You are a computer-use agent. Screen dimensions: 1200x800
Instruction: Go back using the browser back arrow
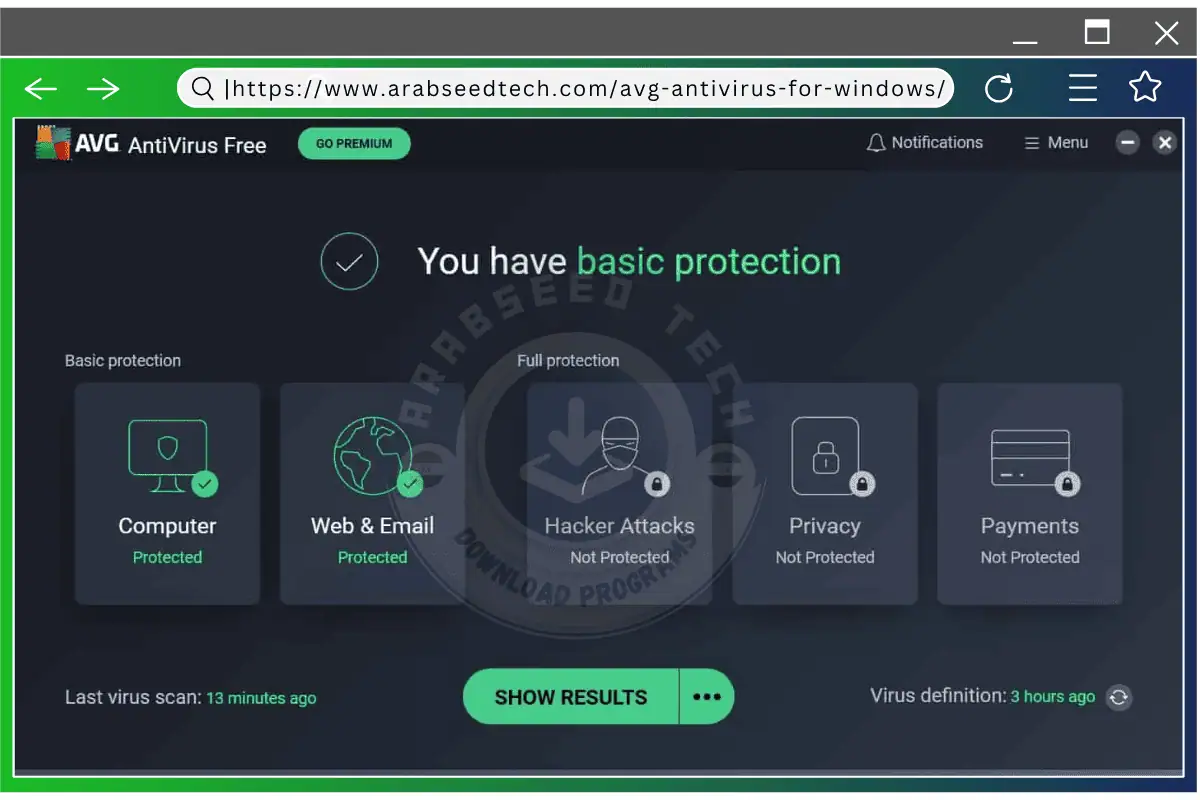click(41, 89)
